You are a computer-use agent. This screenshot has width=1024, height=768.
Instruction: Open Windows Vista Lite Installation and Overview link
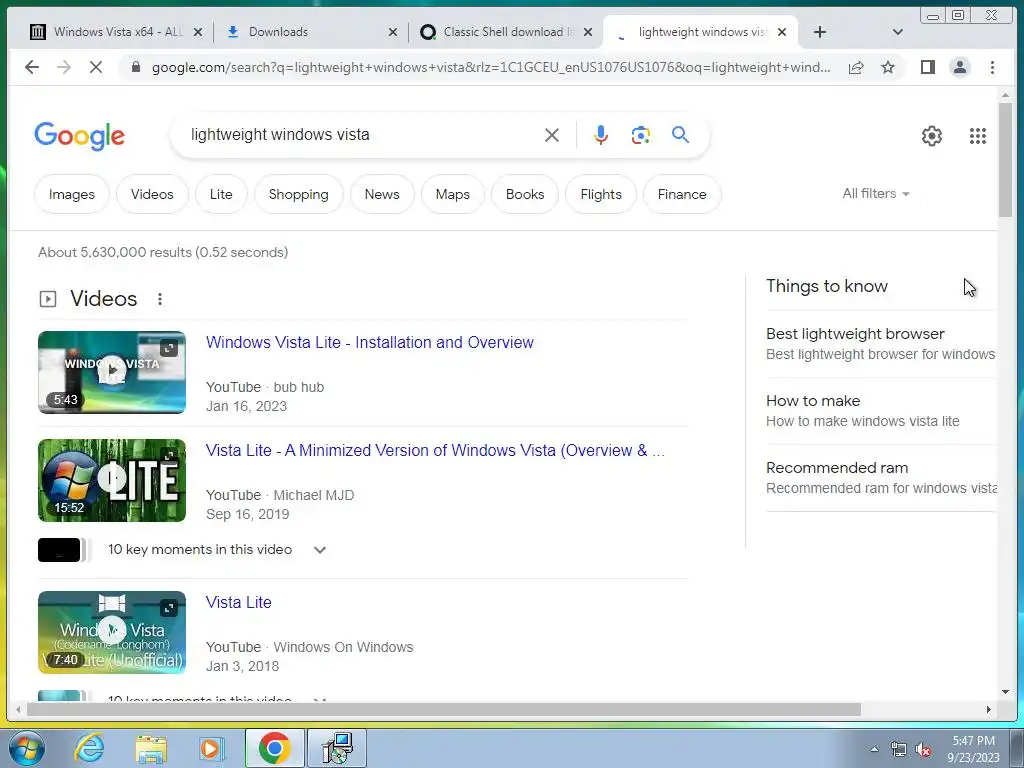[x=370, y=342]
